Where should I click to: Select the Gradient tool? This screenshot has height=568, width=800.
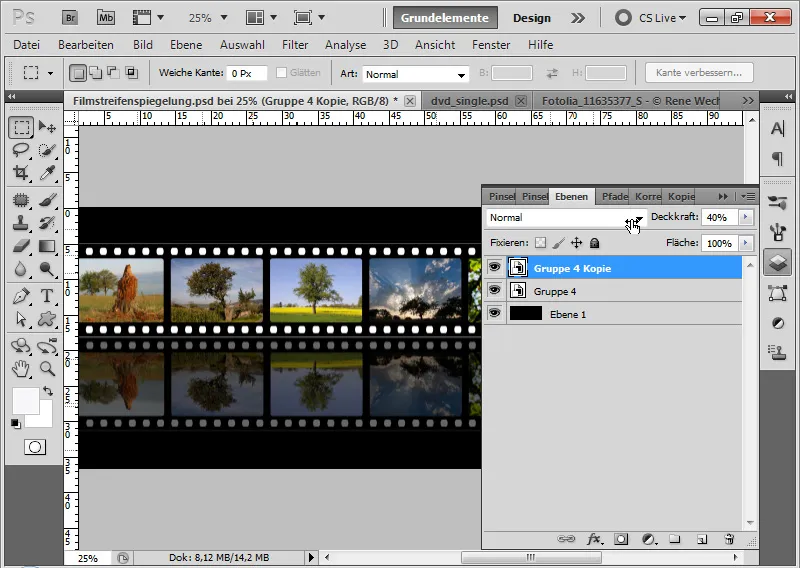[47, 246]
